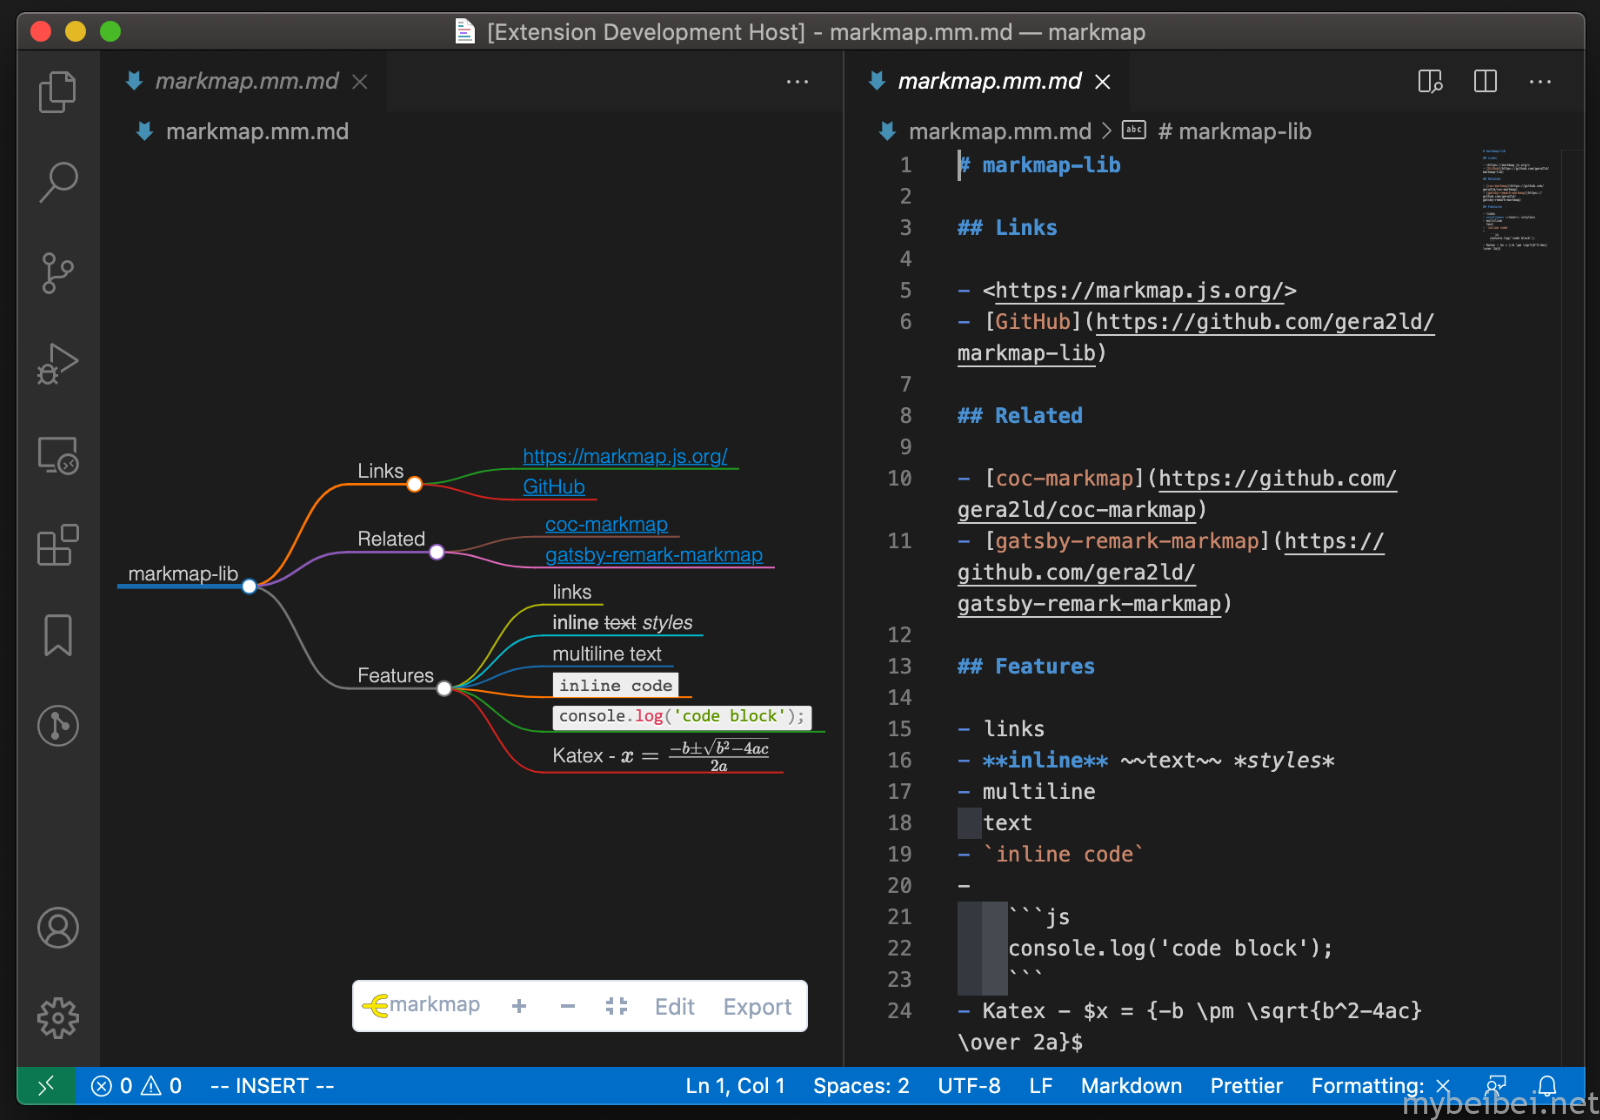Open the Bookmarks view in activity bar

pyautogui.click(x=58, y=635)
